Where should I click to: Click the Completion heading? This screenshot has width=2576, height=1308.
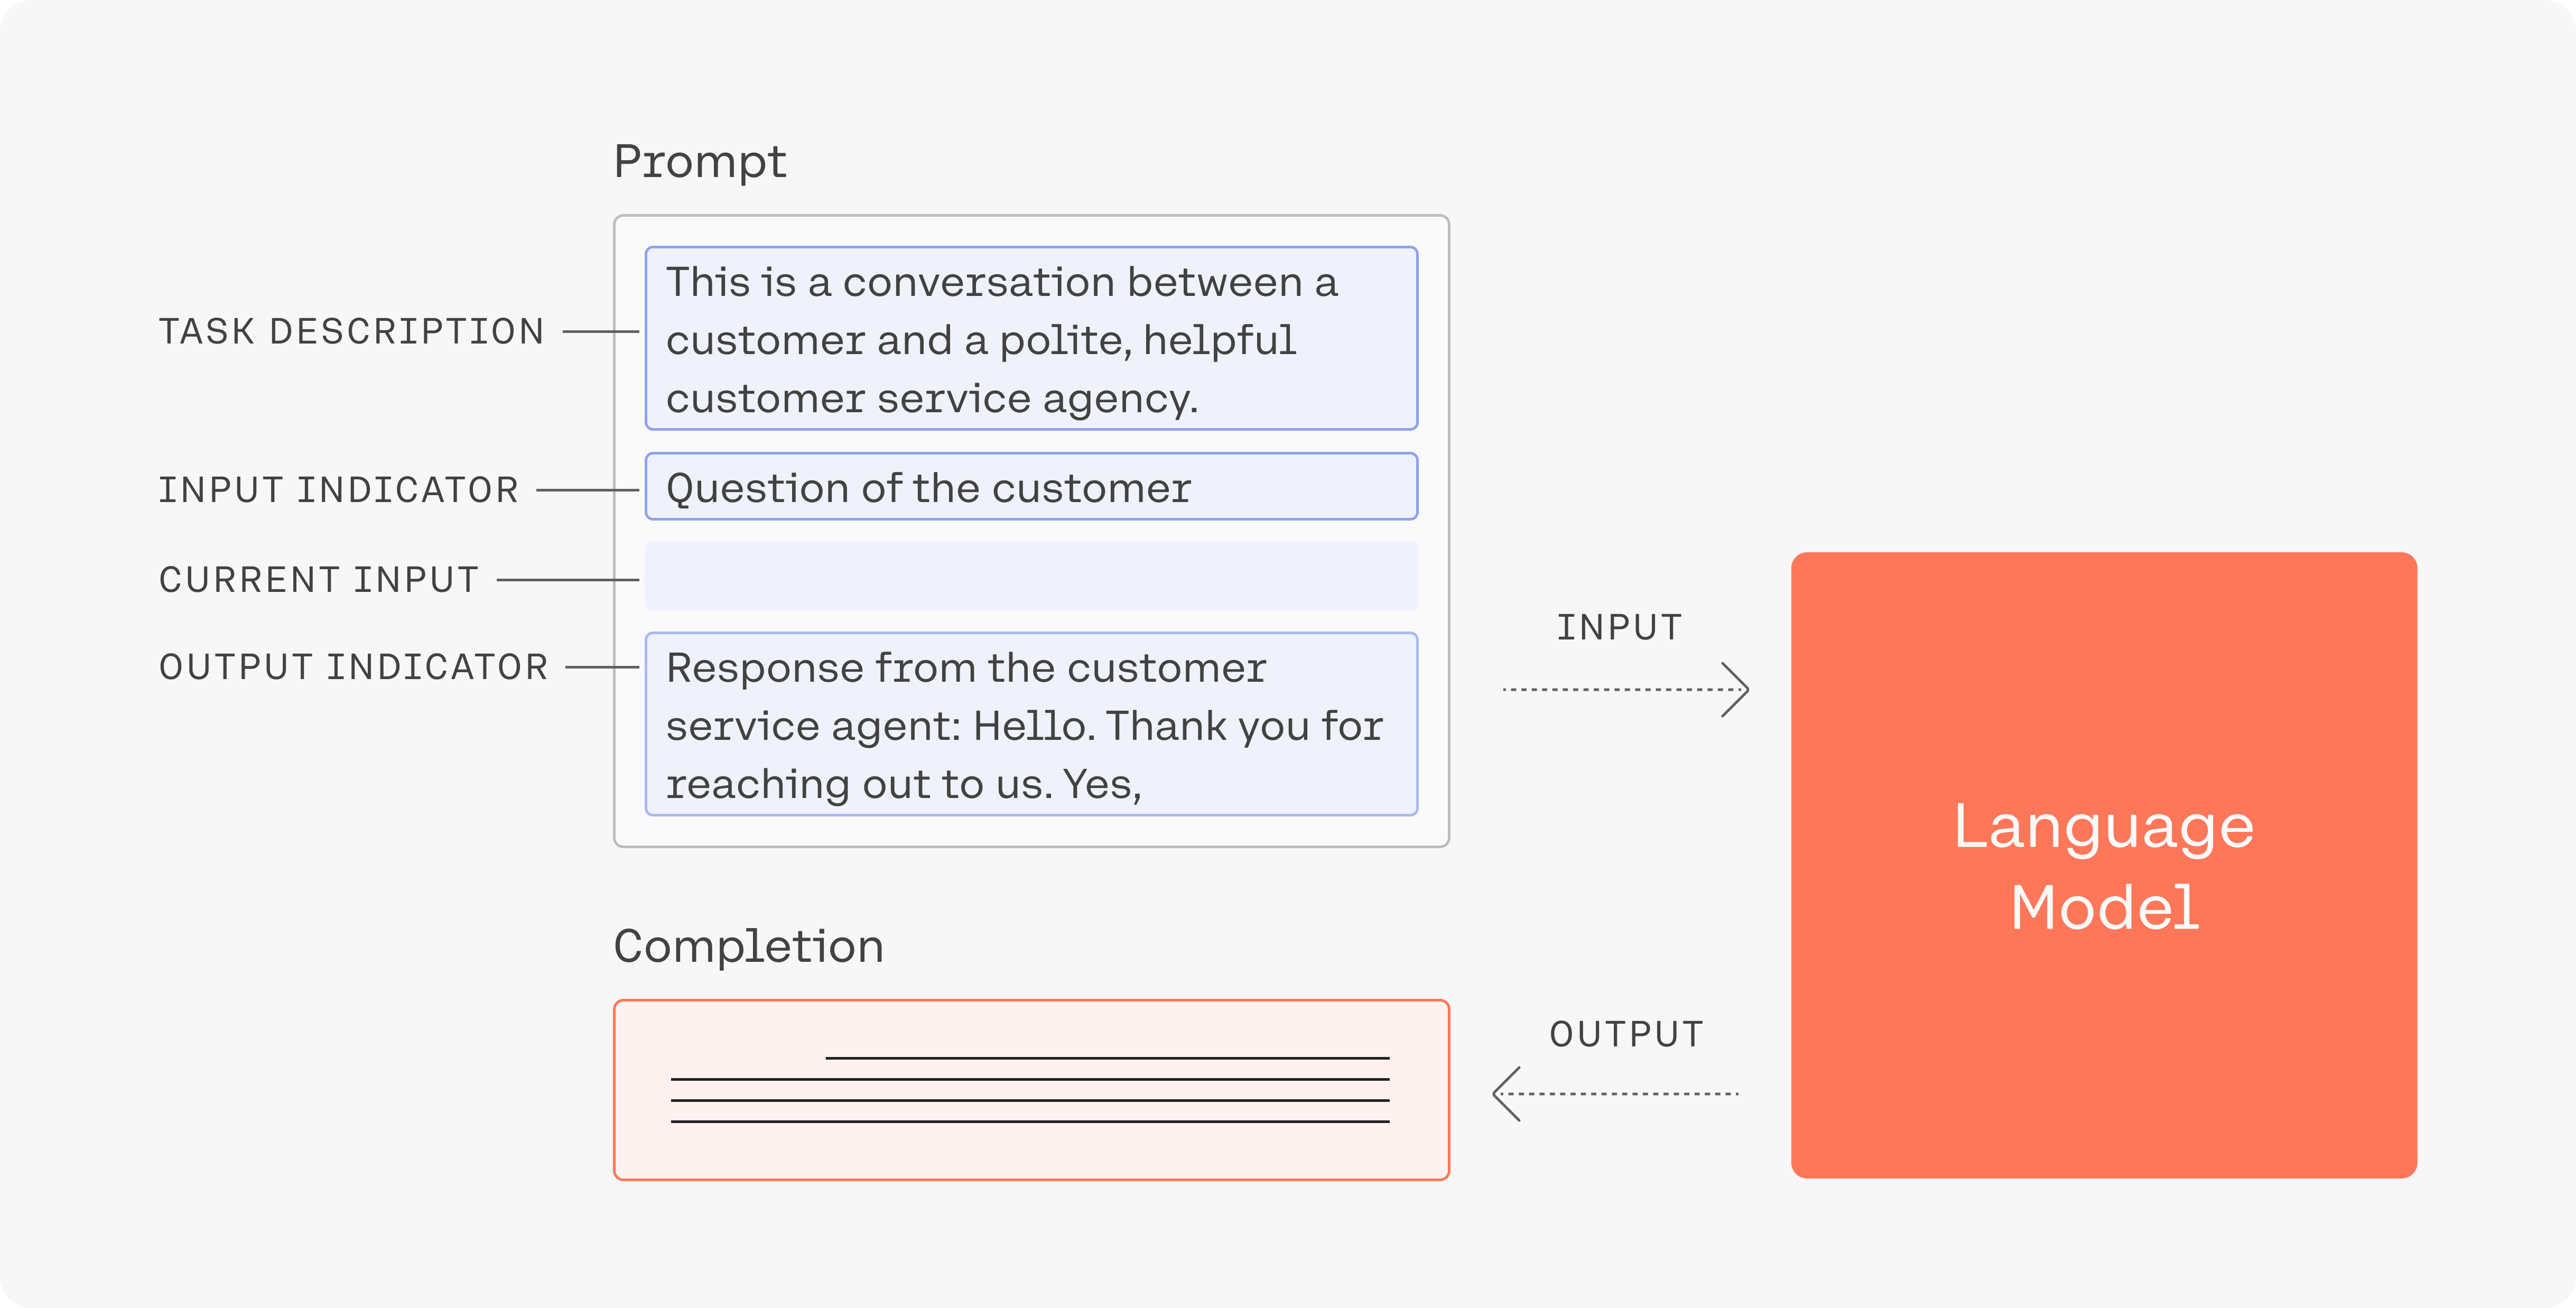749,947
